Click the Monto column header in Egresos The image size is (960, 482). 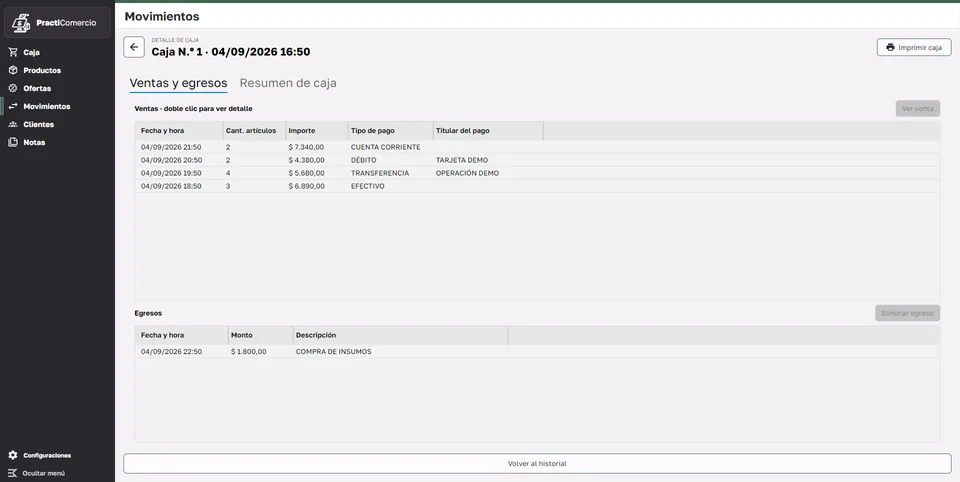pos(261,335)
